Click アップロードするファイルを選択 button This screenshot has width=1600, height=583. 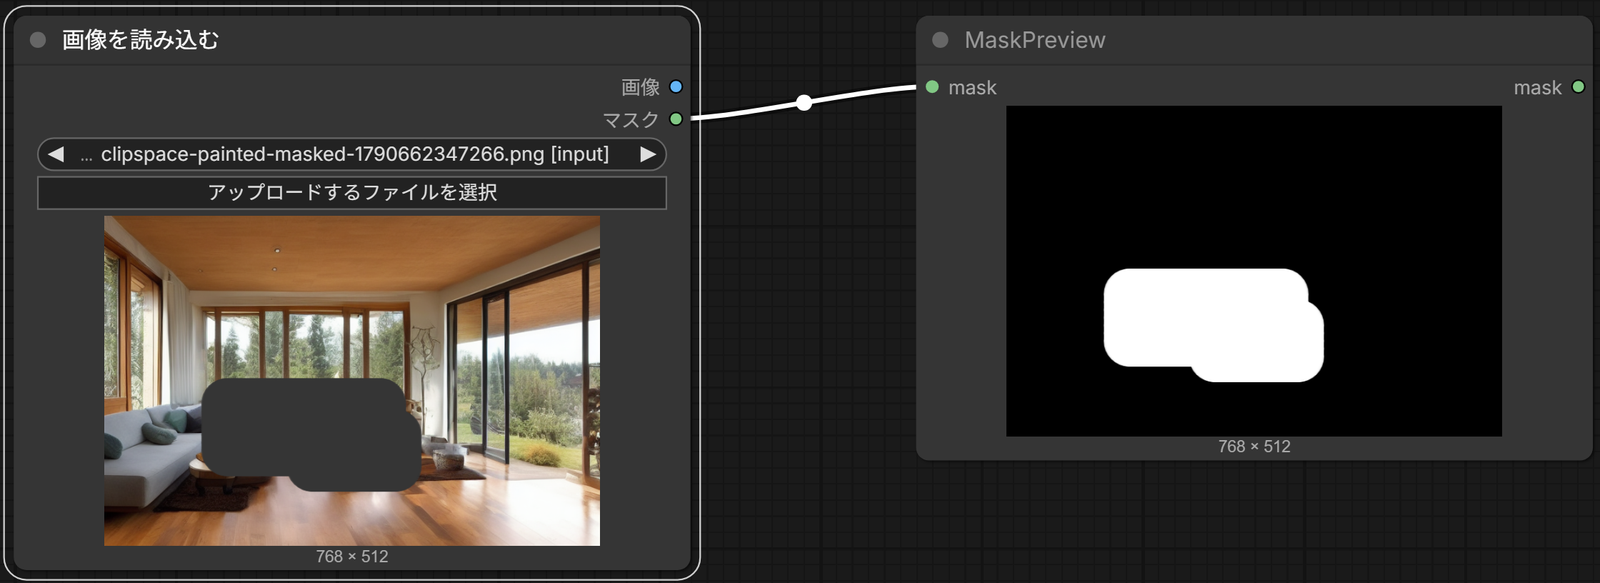(x=352, y=192)
